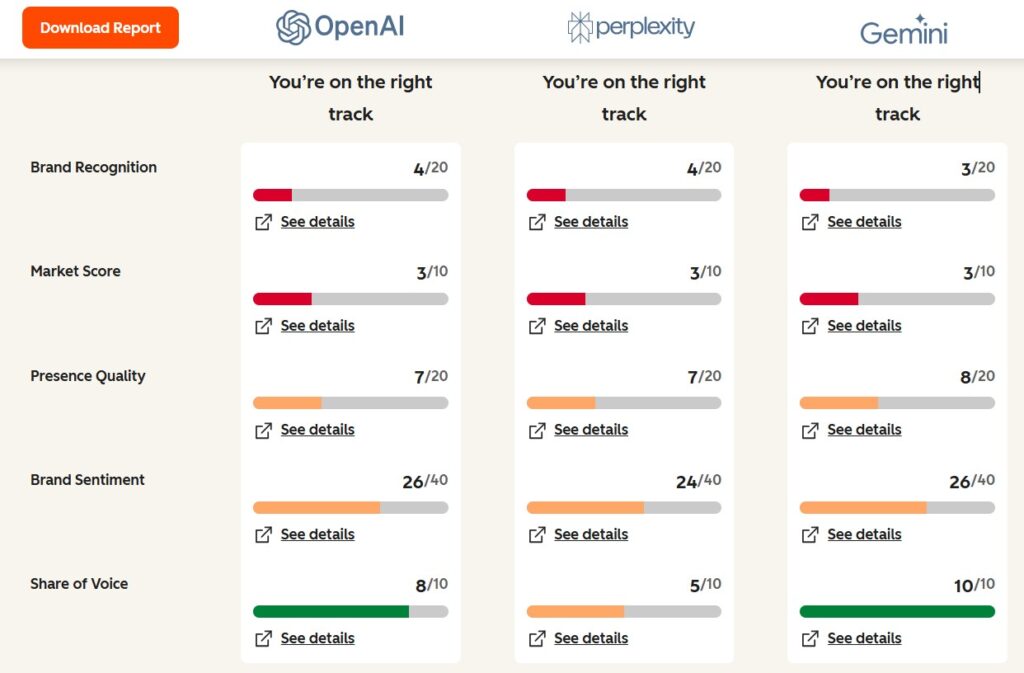Click Gemini's 'You're on the right track' heading

tap(897, 98)
